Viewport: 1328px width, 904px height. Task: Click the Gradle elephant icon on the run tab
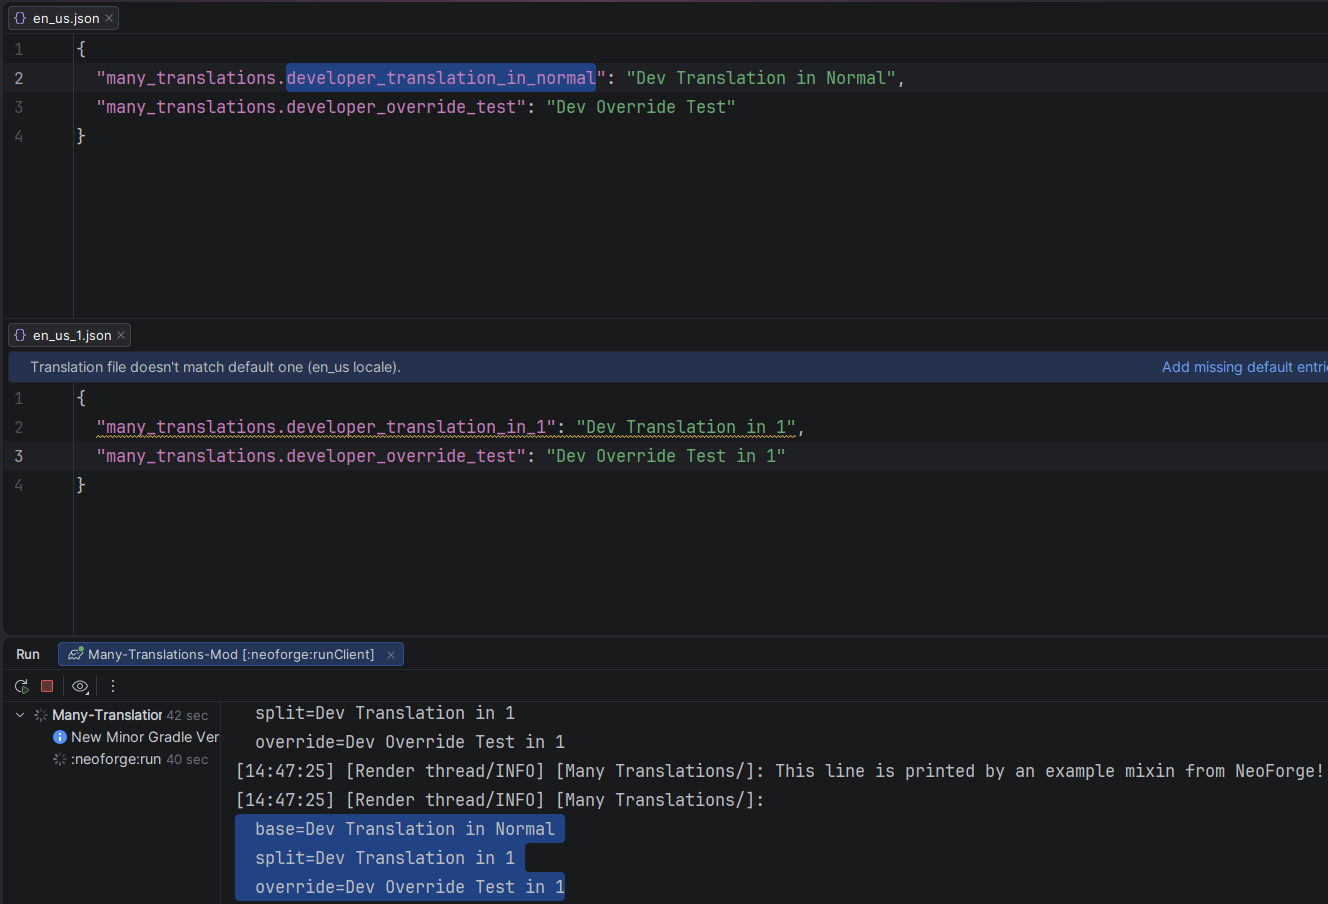tap(75, 654)
